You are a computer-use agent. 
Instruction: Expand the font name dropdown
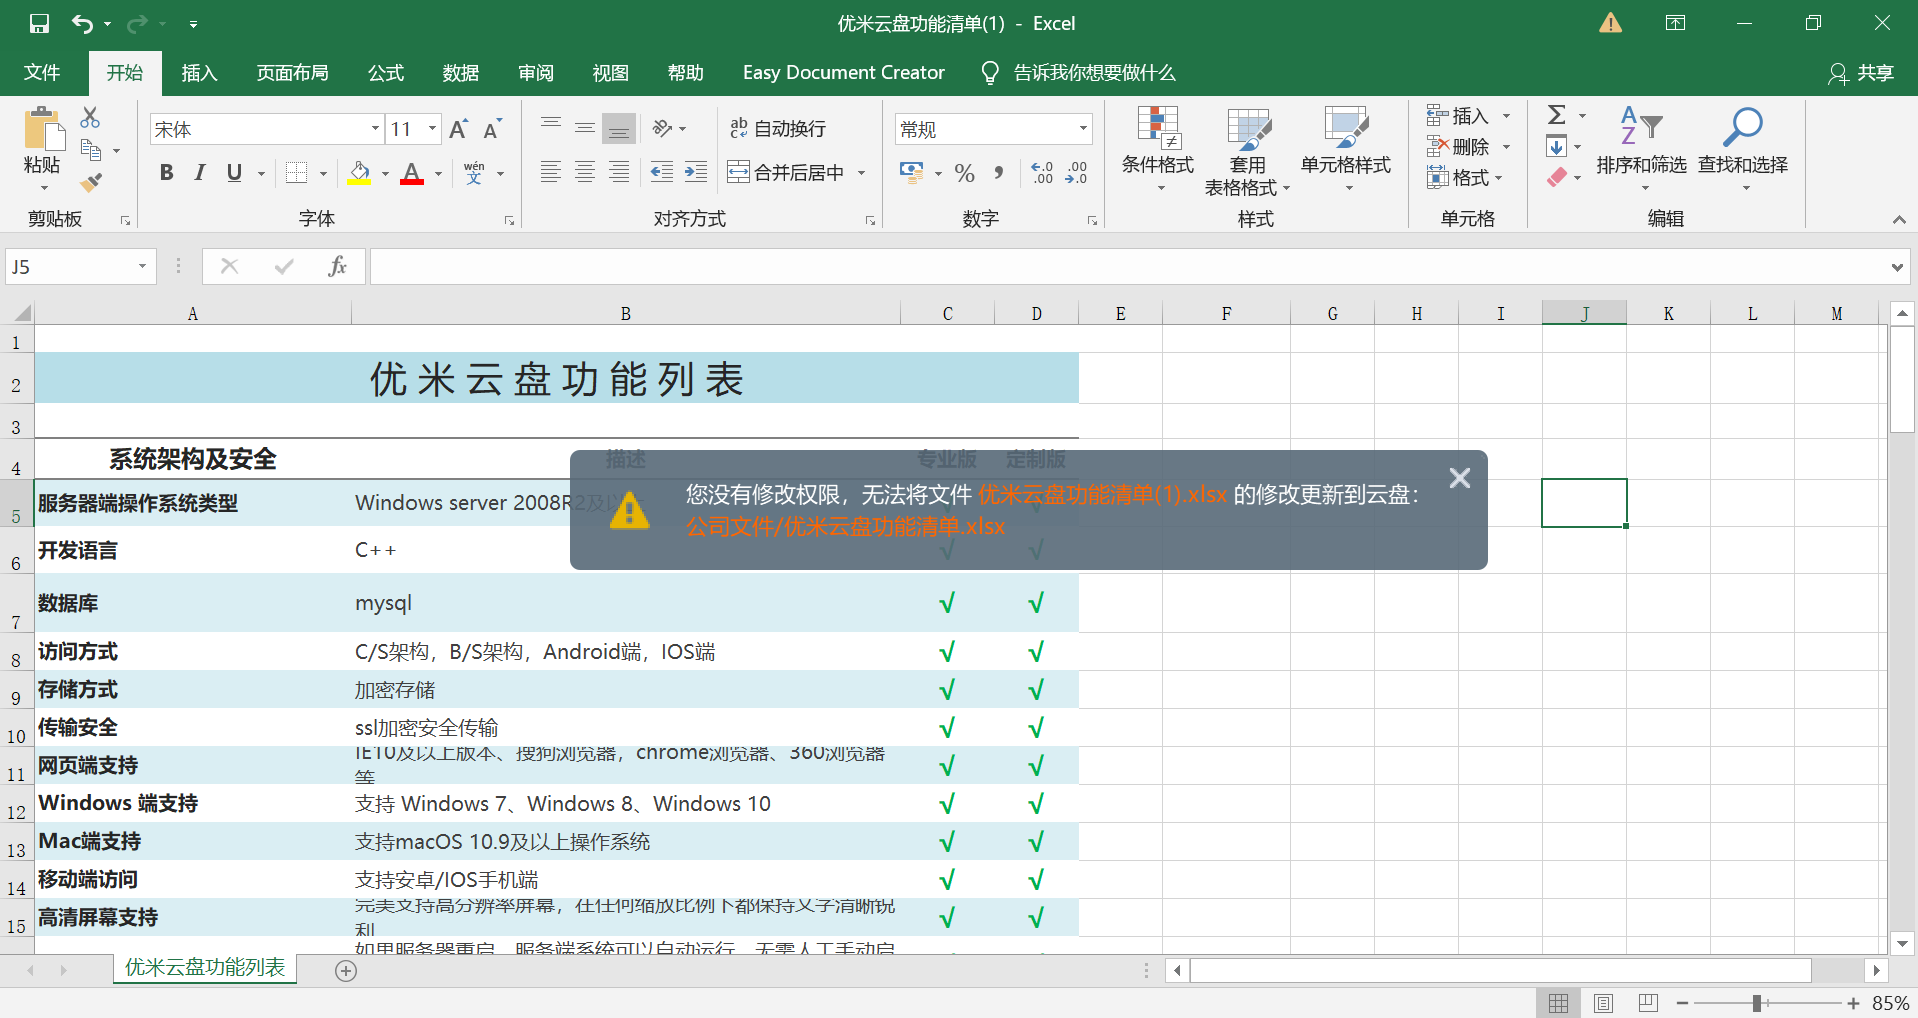coord(375,129)
